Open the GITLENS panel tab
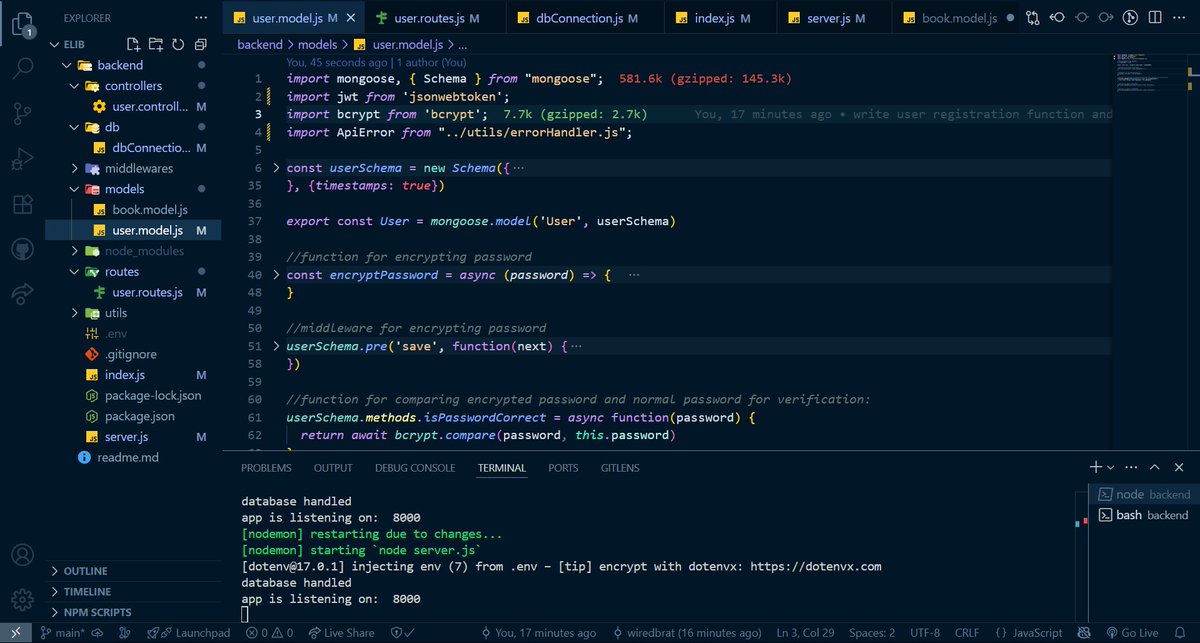This screenshot has height=643, width=1200. click(620, 468)
